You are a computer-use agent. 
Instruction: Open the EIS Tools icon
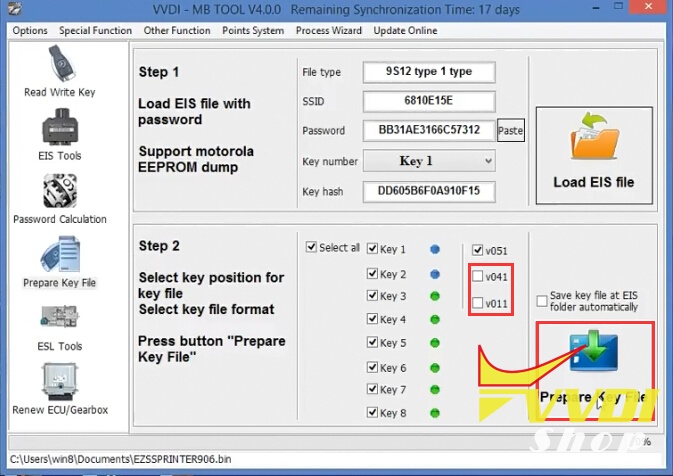(x=60, y=126)
